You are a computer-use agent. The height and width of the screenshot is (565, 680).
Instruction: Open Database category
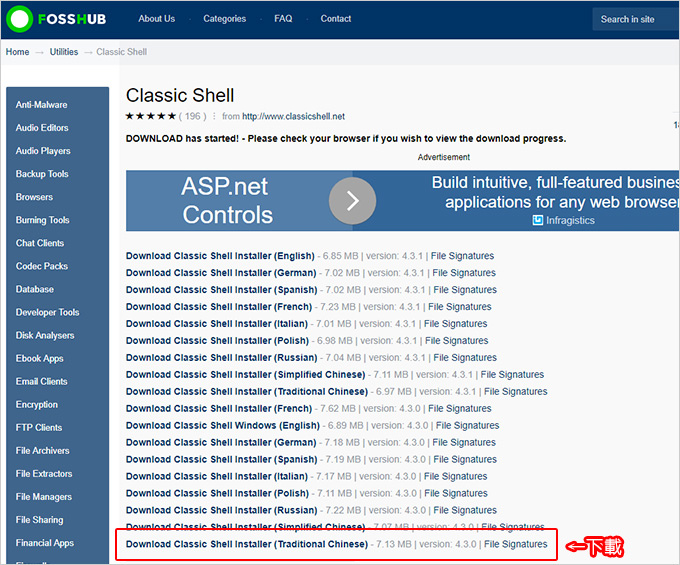coord(35,289)
